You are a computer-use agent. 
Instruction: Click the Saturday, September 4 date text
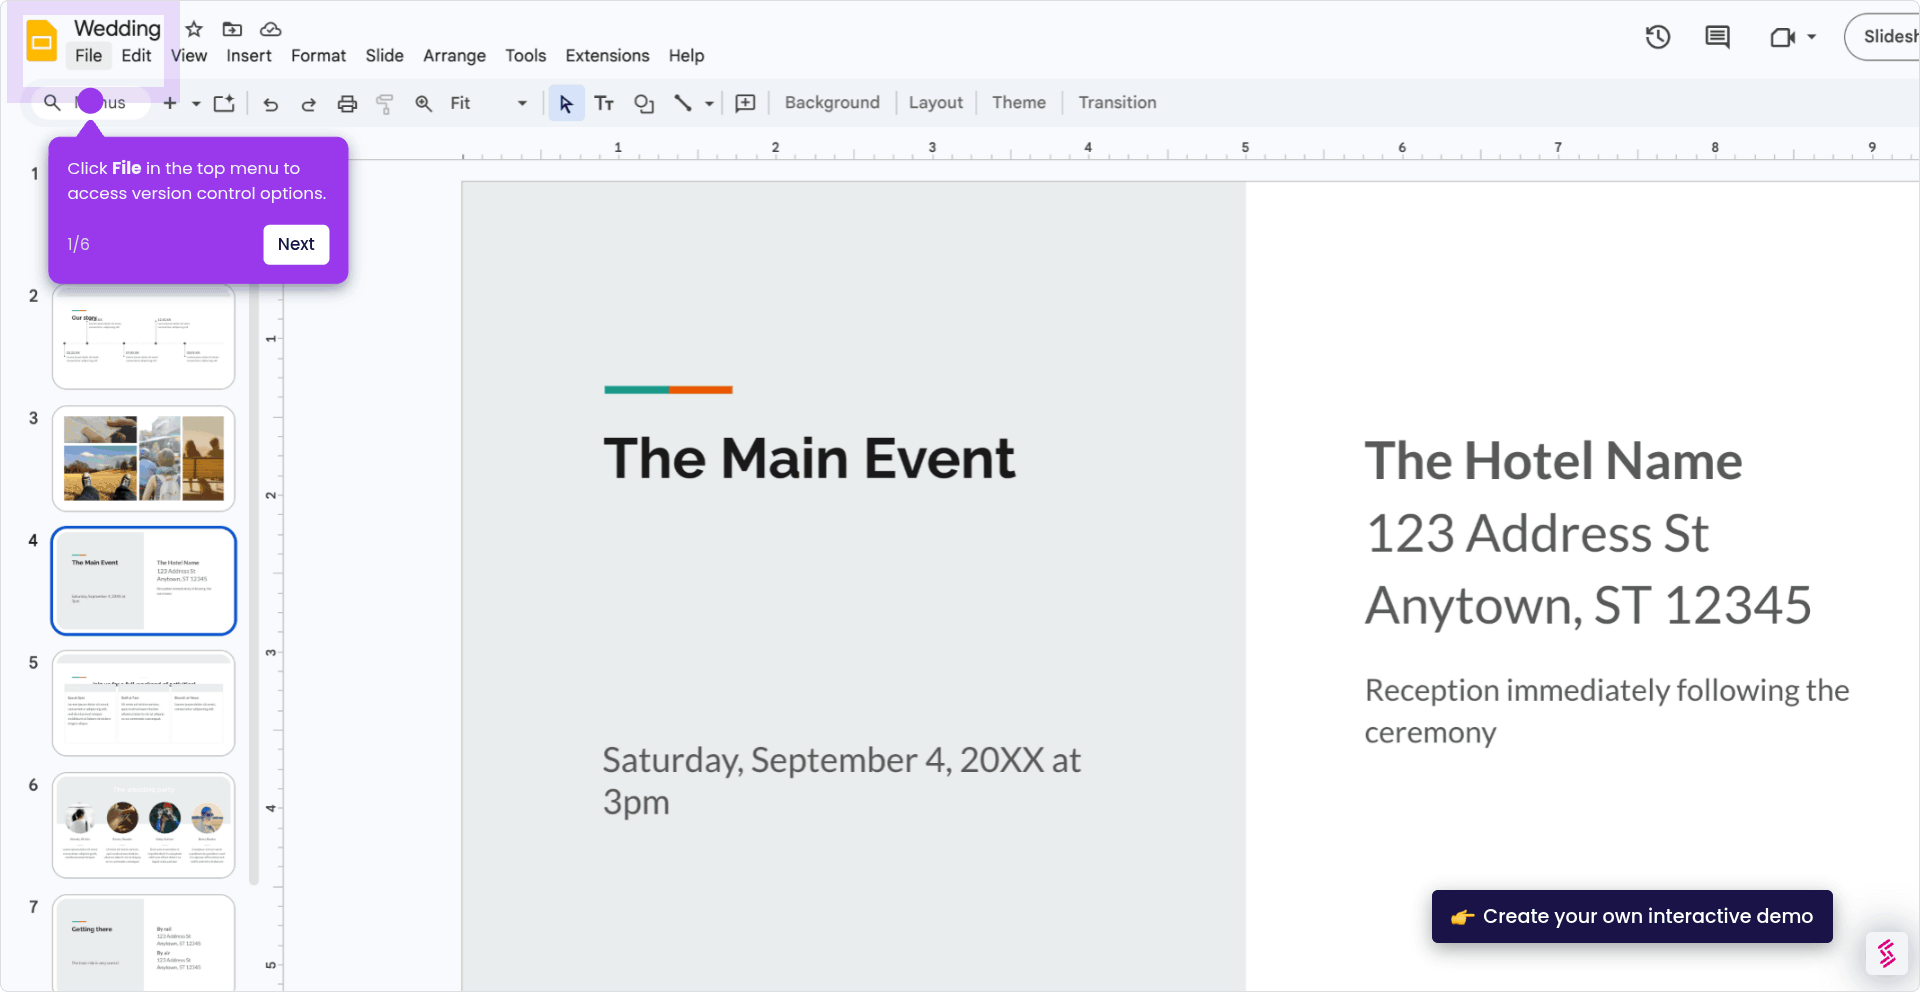841,781
